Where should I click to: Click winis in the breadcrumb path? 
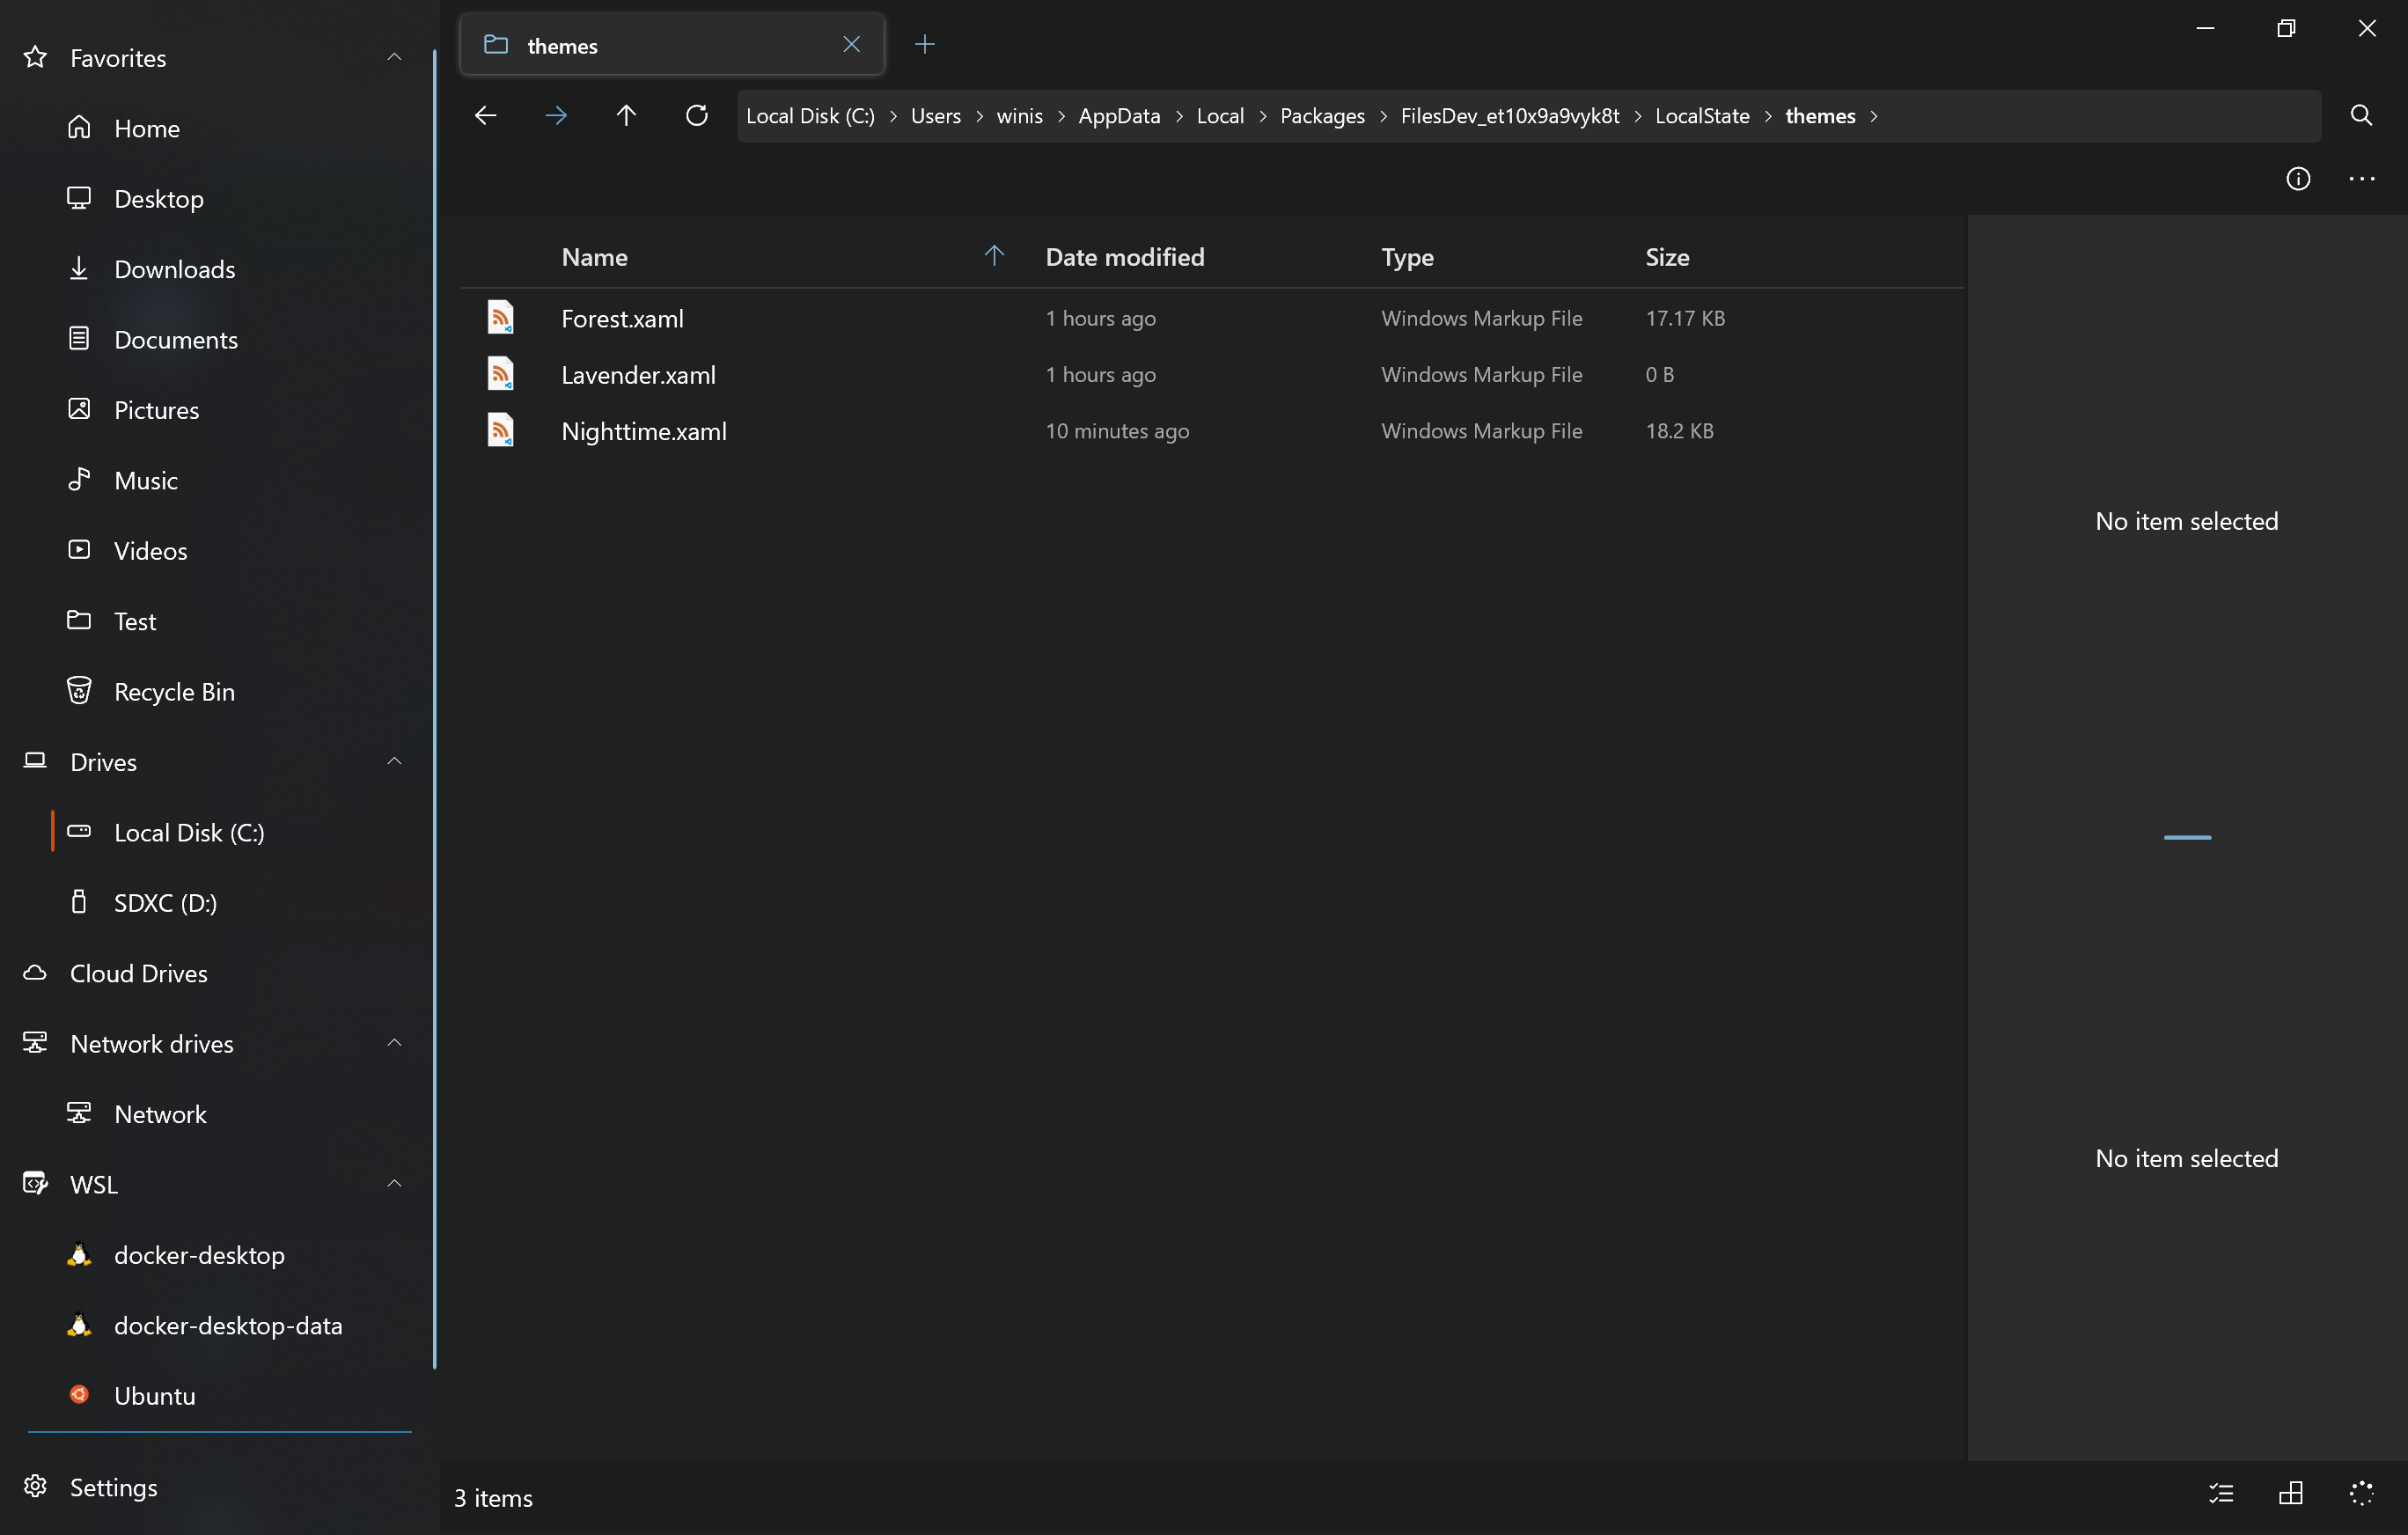pyautogui.click(x=1019, y=116)
